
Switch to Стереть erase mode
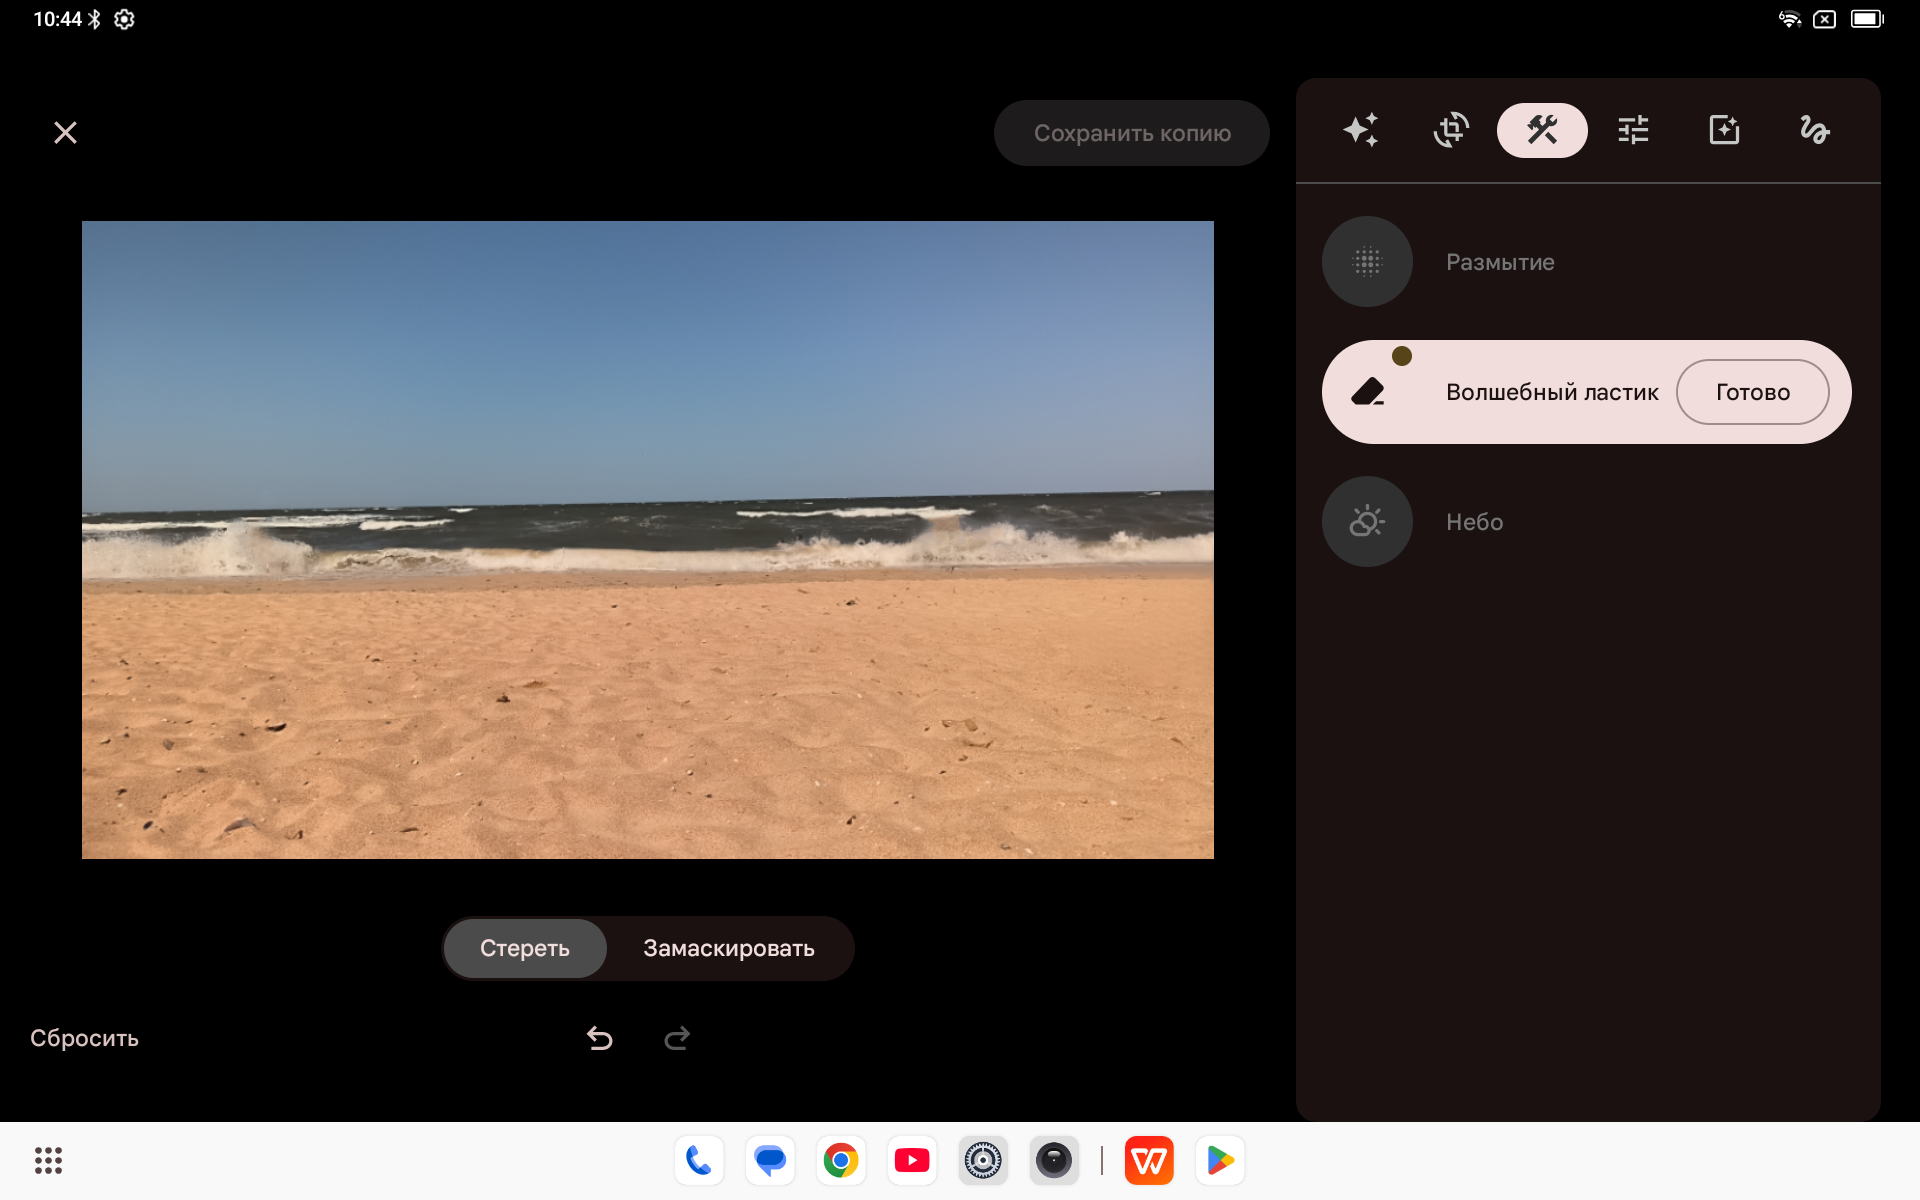click(525, 948)
